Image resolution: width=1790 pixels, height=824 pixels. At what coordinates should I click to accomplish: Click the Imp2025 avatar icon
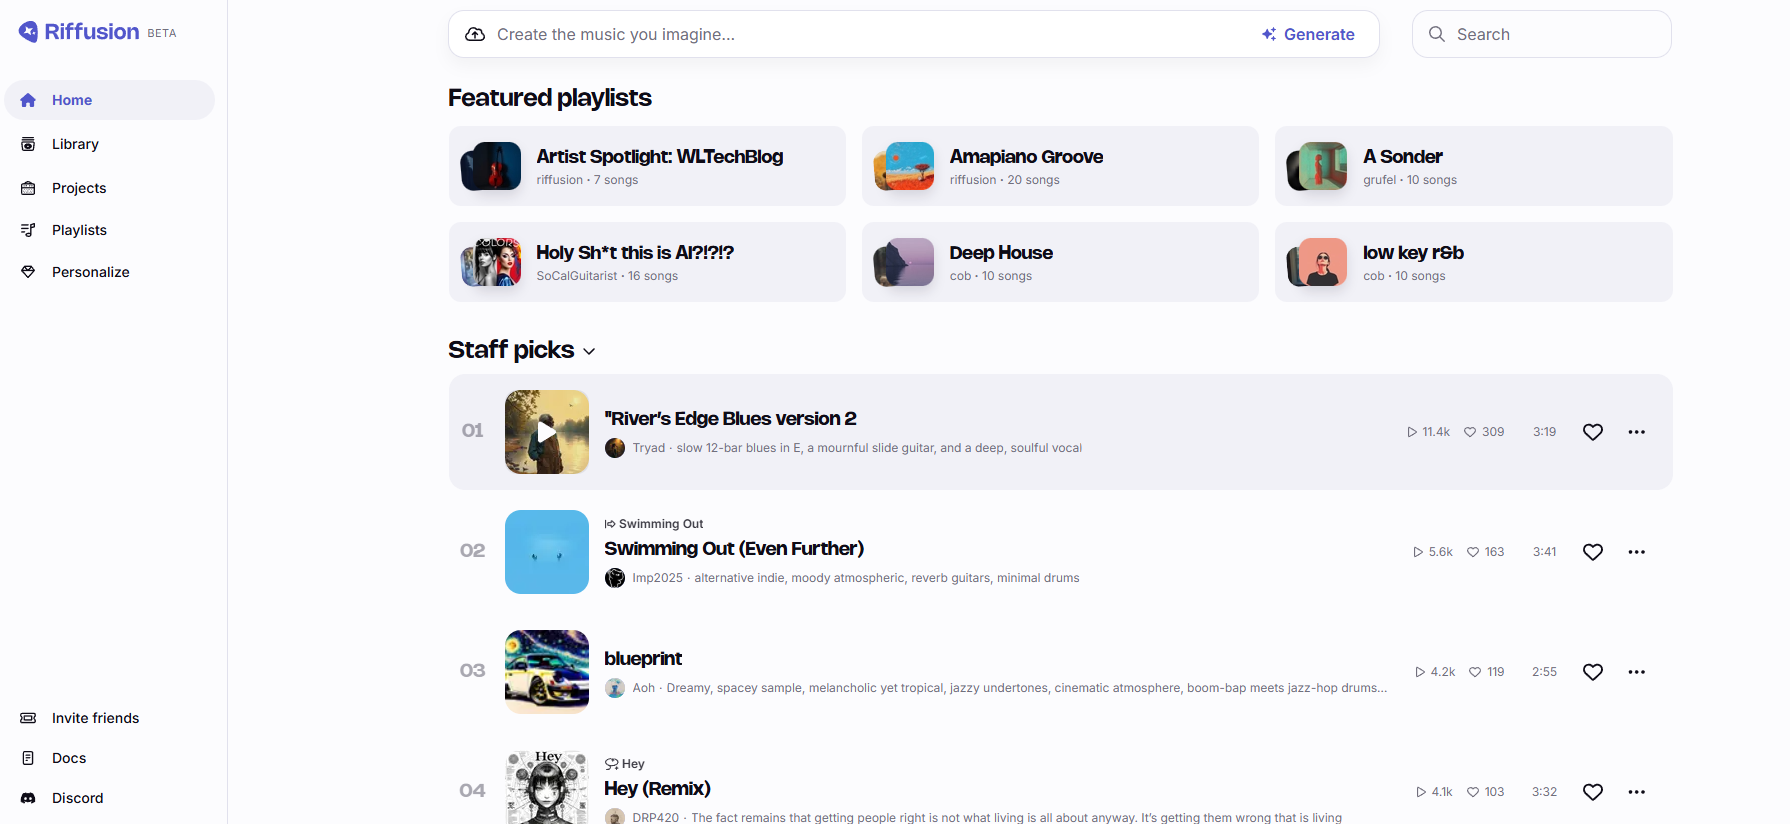click(615, 578)
